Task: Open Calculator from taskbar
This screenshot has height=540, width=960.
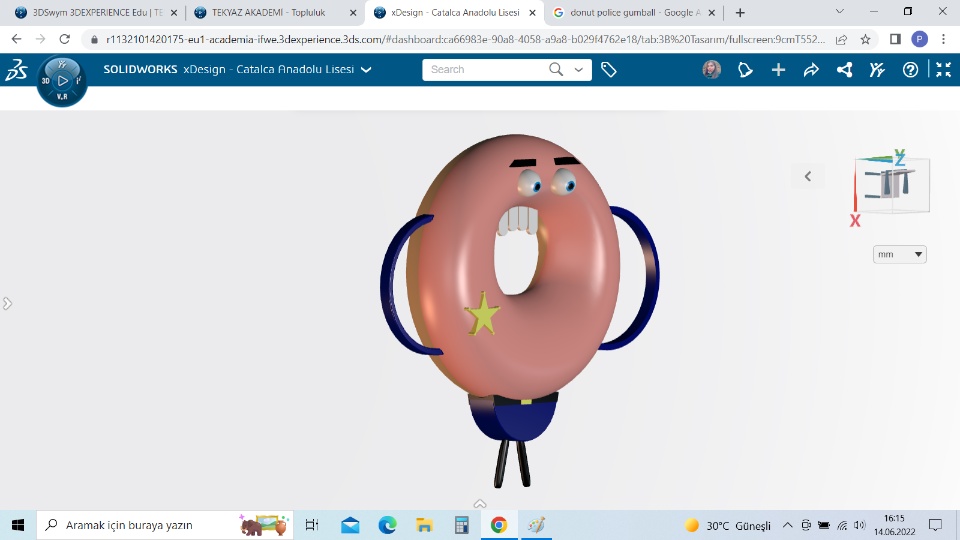Action: click(462, 525)
